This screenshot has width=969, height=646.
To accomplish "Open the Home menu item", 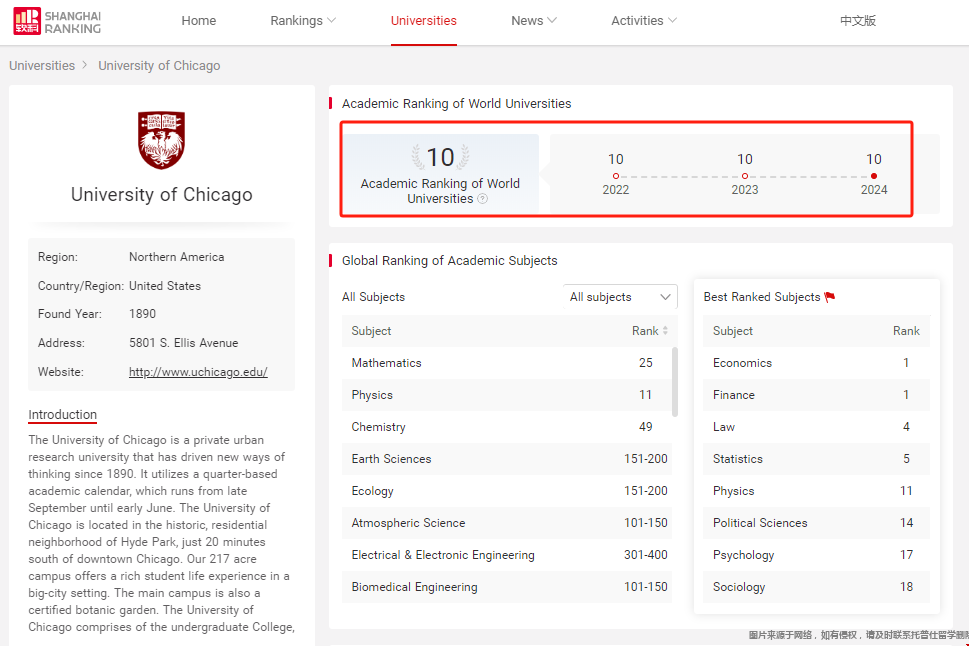I will (198, 20).
